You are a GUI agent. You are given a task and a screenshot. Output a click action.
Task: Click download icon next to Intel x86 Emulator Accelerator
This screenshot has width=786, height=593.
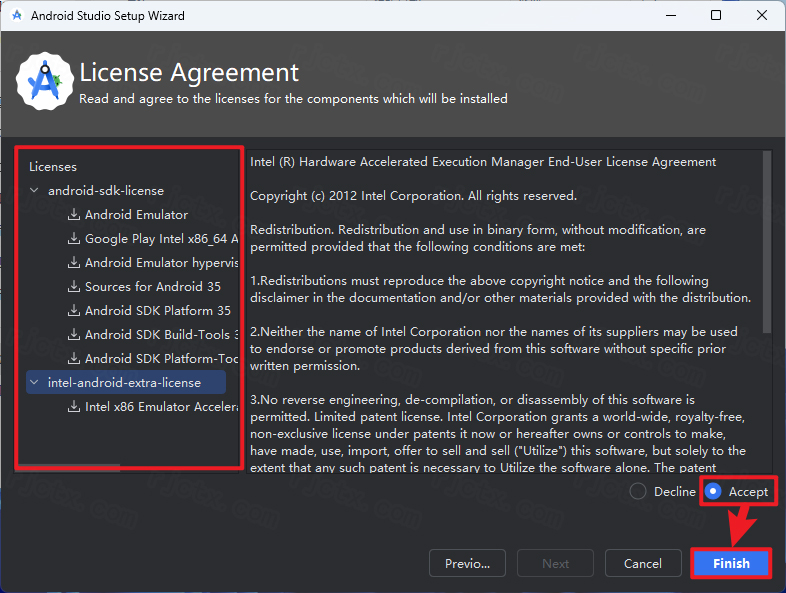(x=74, y=407)
